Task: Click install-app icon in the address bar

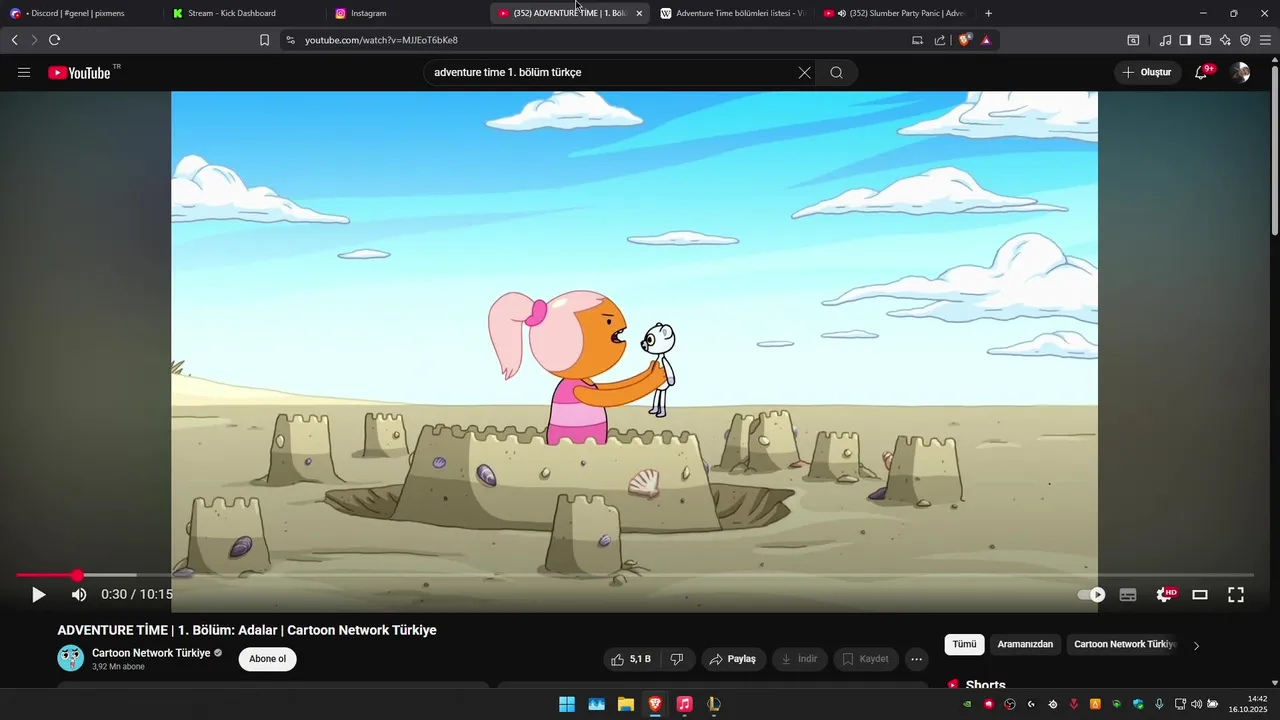Action: click(x=917, y=40)
